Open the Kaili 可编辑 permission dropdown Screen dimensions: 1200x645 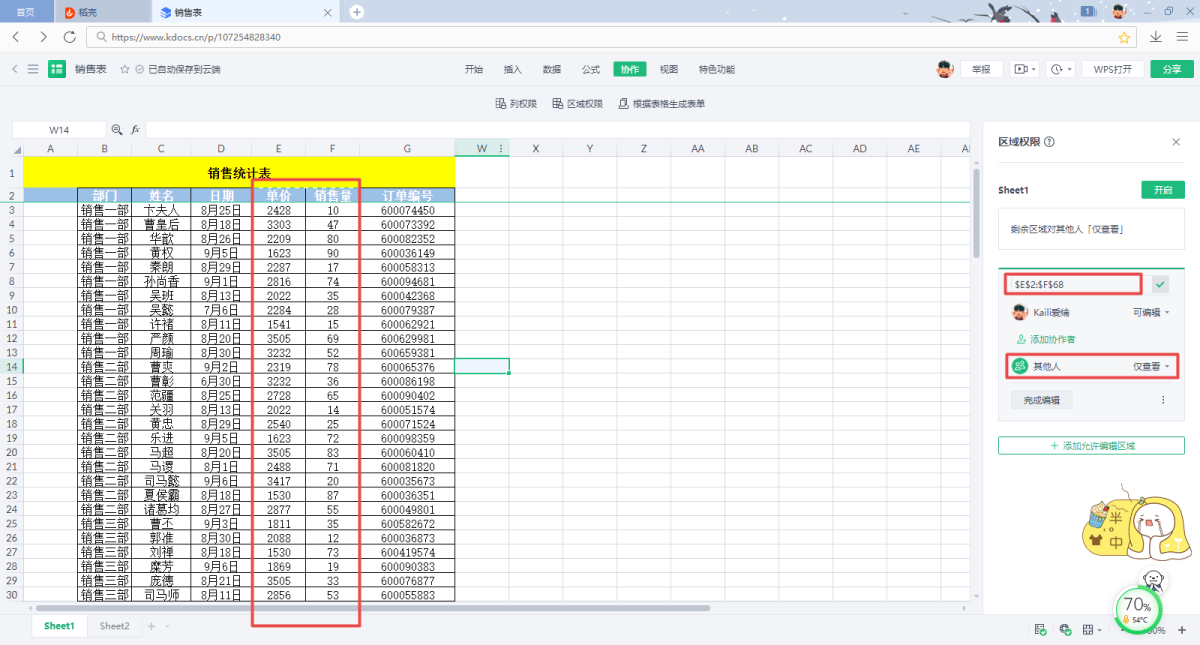point(1150,313)
